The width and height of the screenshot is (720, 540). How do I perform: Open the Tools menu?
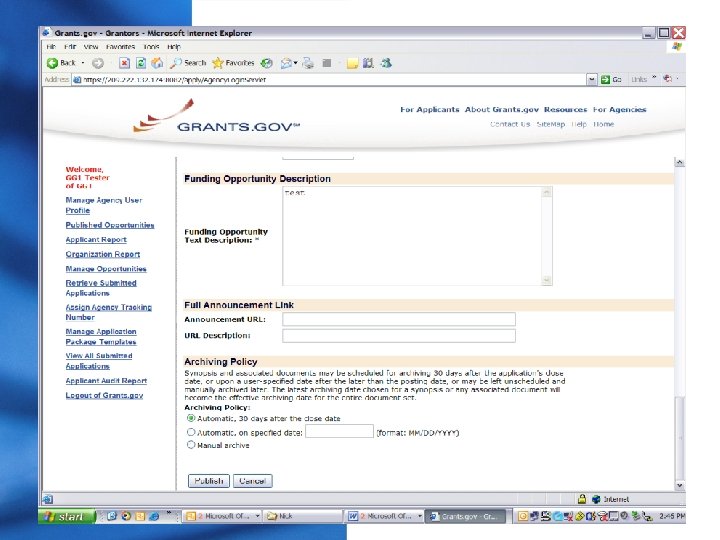point(151,47)
